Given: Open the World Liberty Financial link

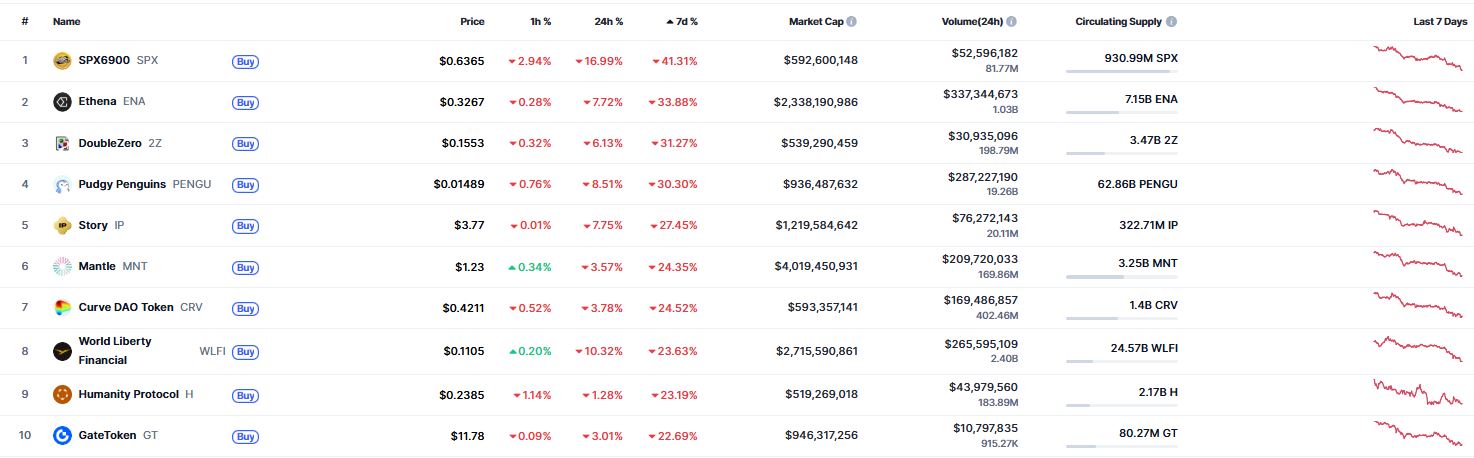Looking at the screenshot, I should (x=115, y=350).
